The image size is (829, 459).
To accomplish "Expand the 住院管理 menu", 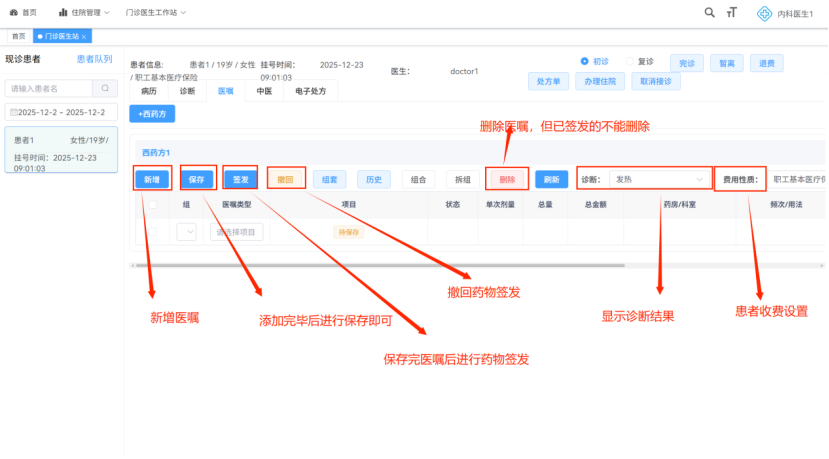I will (x=84, y=12).
